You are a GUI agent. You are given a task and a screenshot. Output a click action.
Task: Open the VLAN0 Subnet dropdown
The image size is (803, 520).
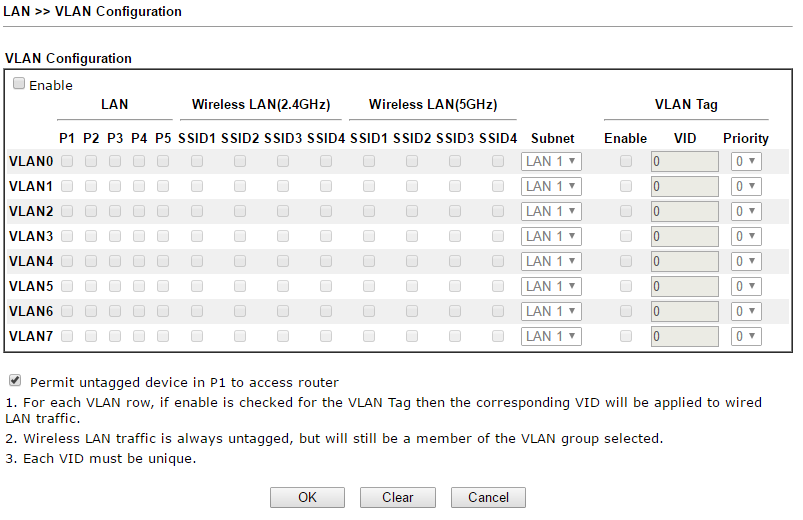(551, 161)
